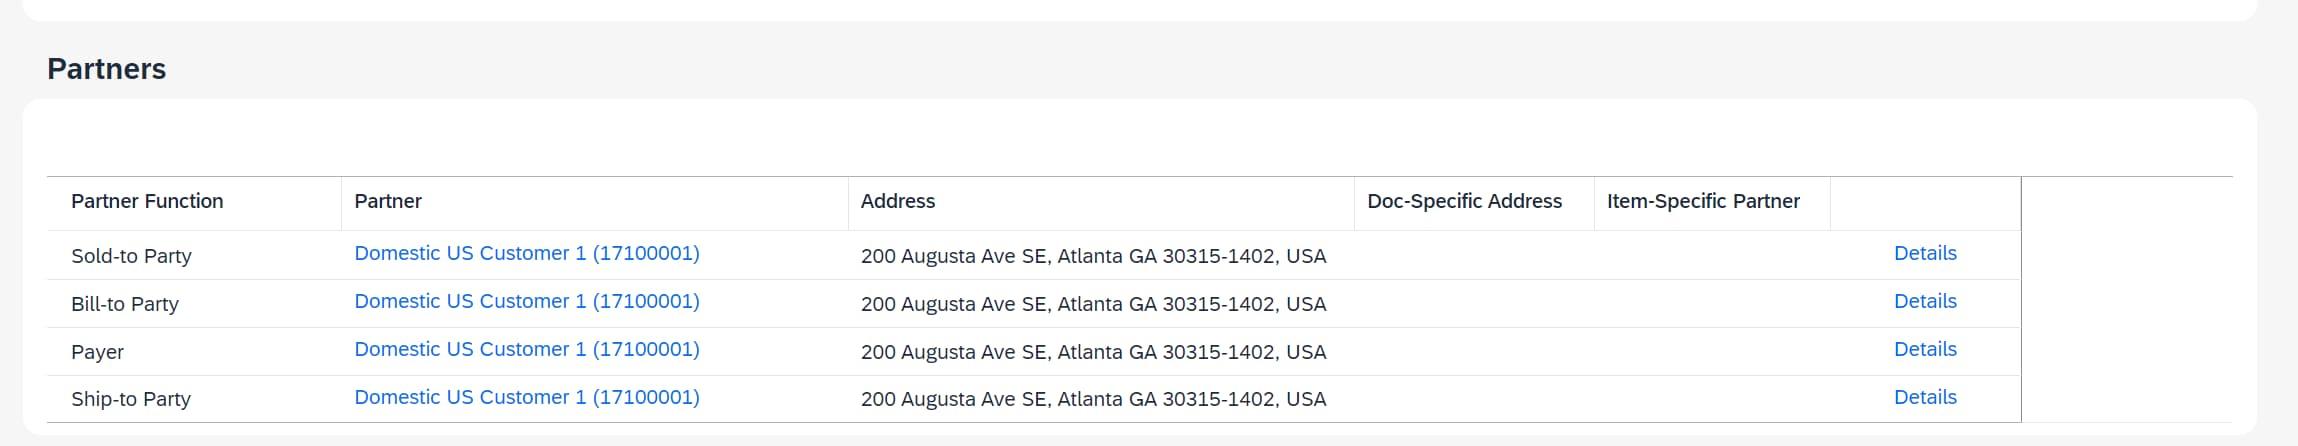Select the Address column header
The image size is (2298, 446).
click(897, 202)
